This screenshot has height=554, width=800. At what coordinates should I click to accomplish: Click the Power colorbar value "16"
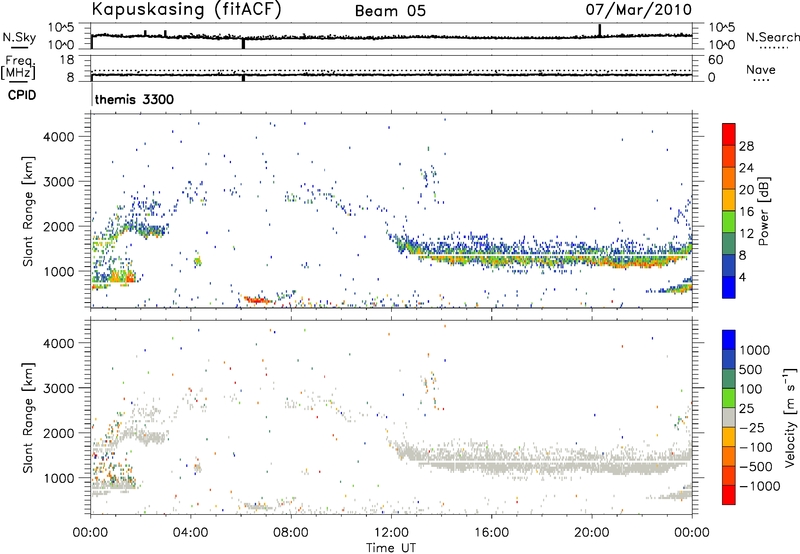coord(746,211)
